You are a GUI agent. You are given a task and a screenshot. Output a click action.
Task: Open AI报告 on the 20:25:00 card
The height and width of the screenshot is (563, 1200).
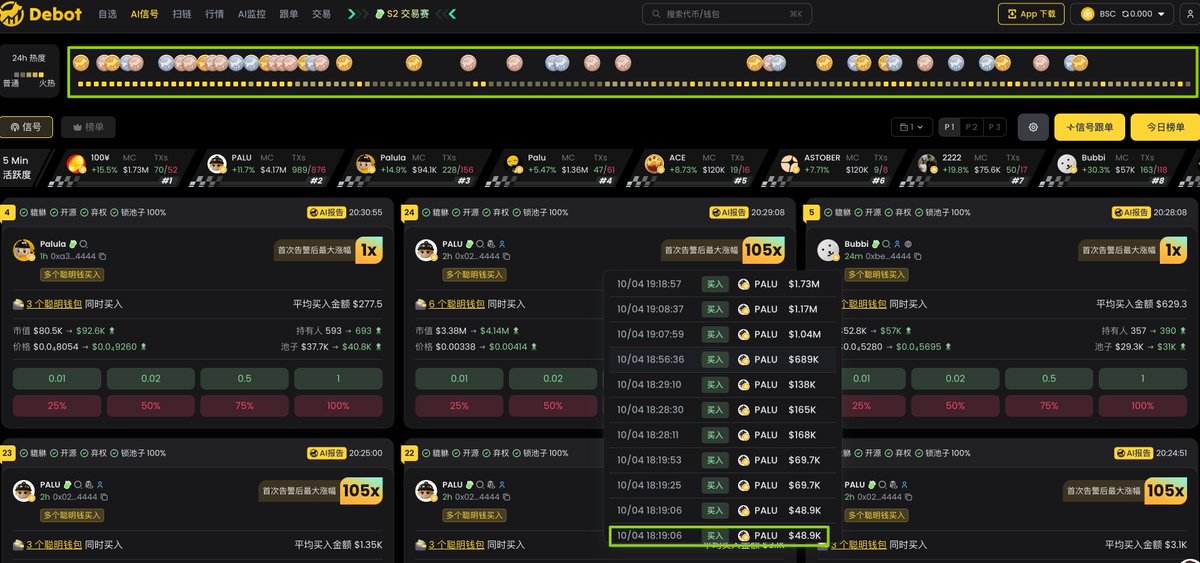click(x=326, y=453)
